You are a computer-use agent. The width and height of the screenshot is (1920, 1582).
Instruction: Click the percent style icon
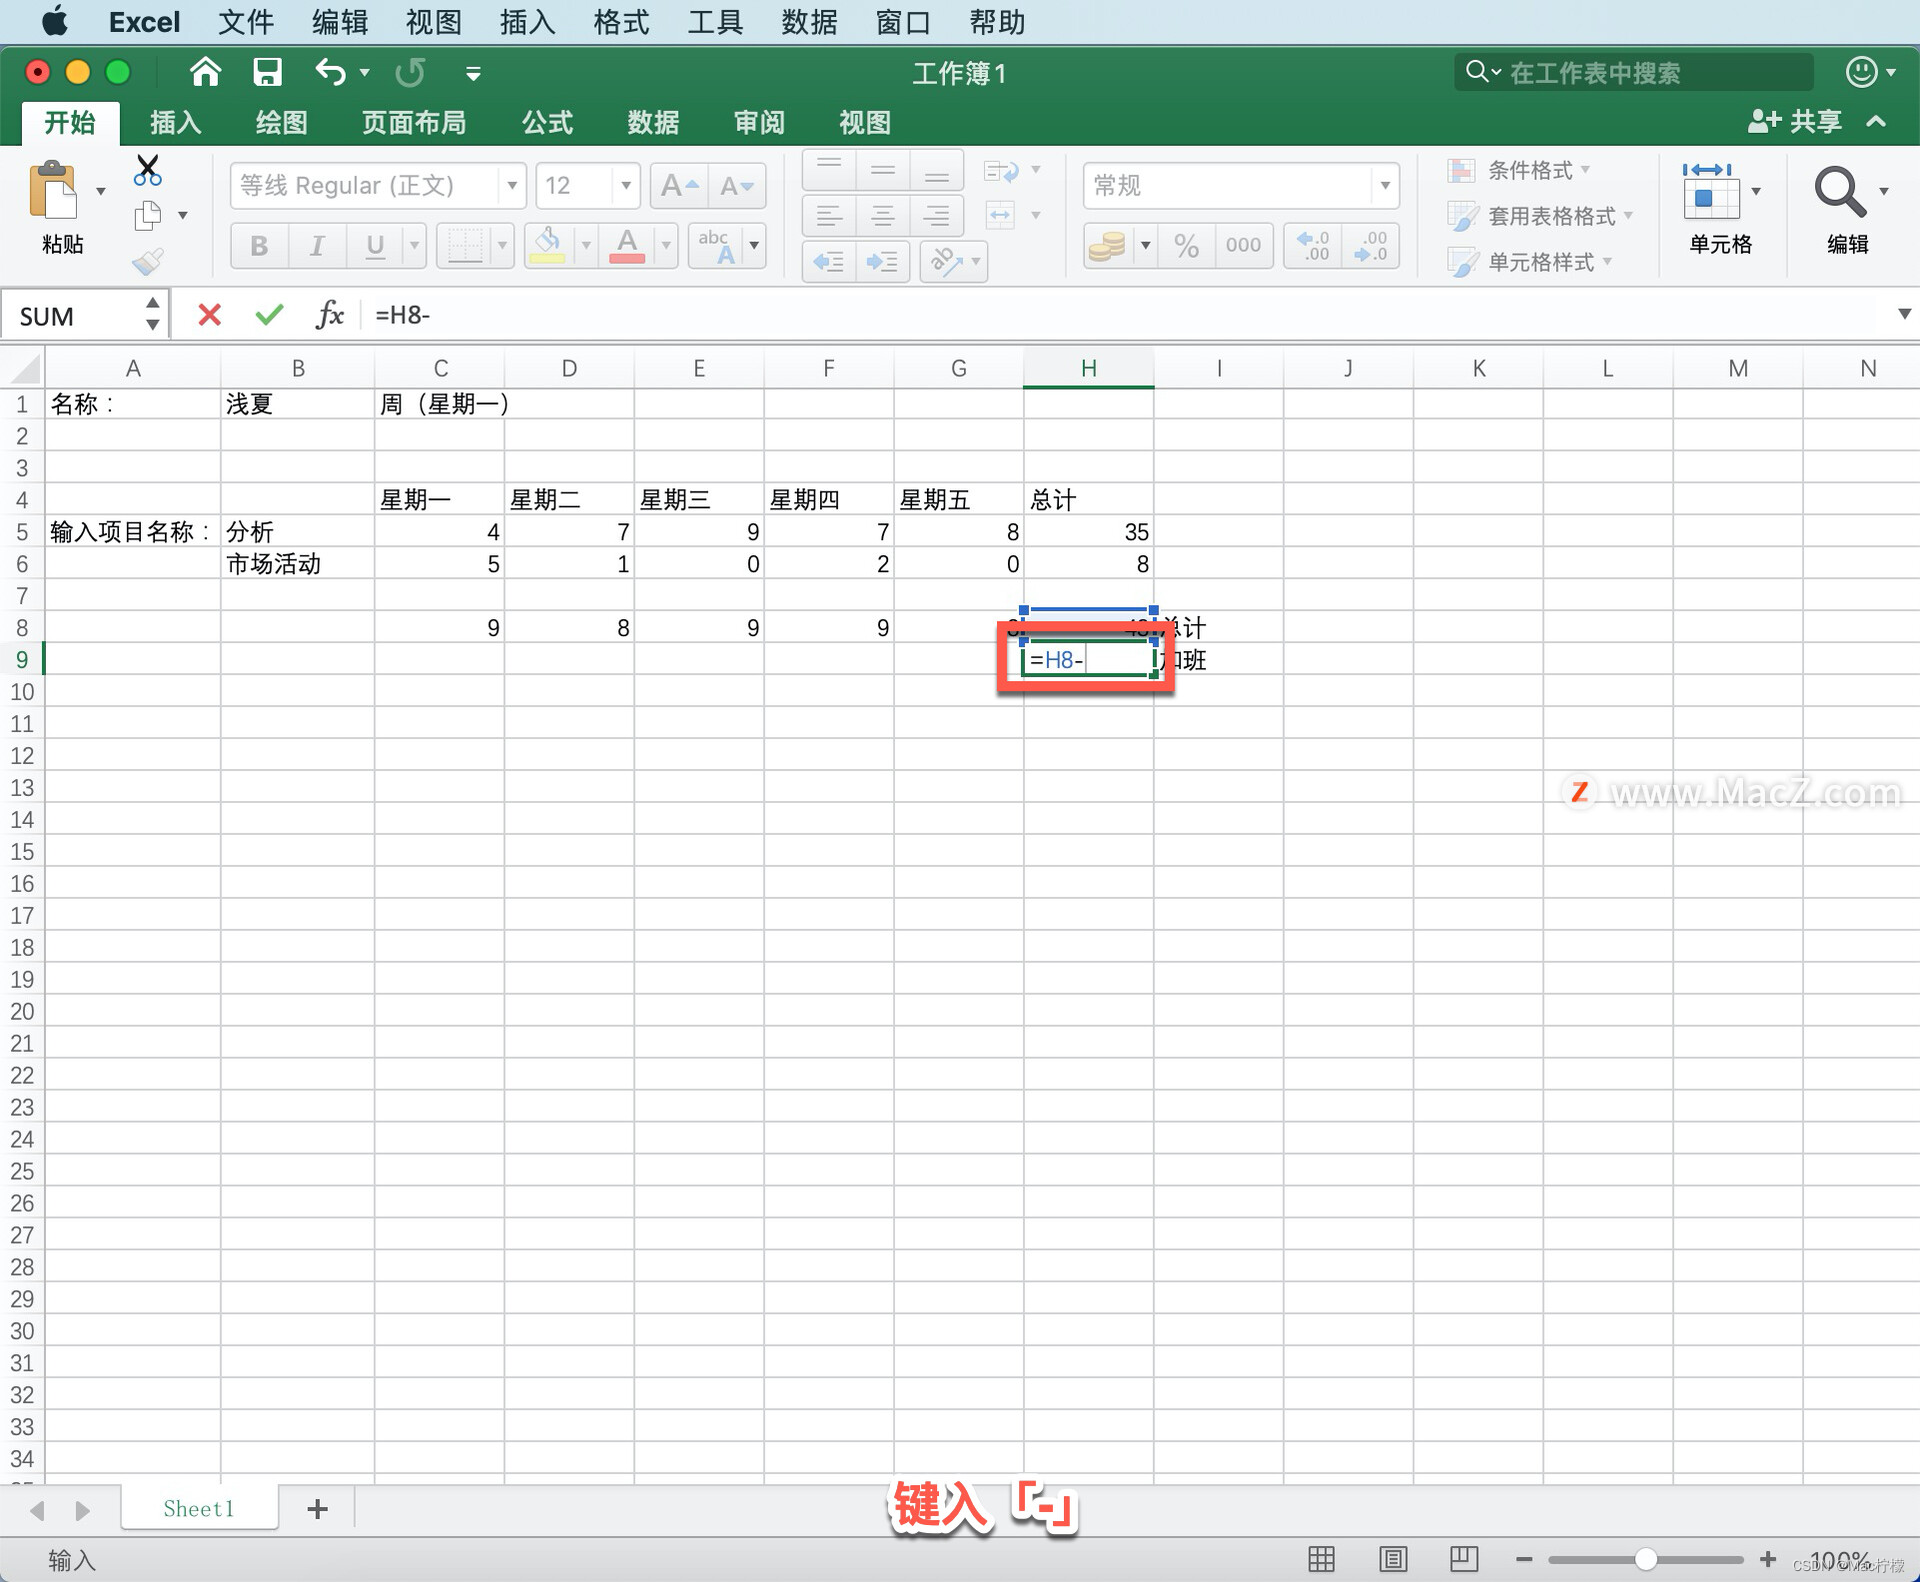pyautogui.click(x=1186, y=246)
